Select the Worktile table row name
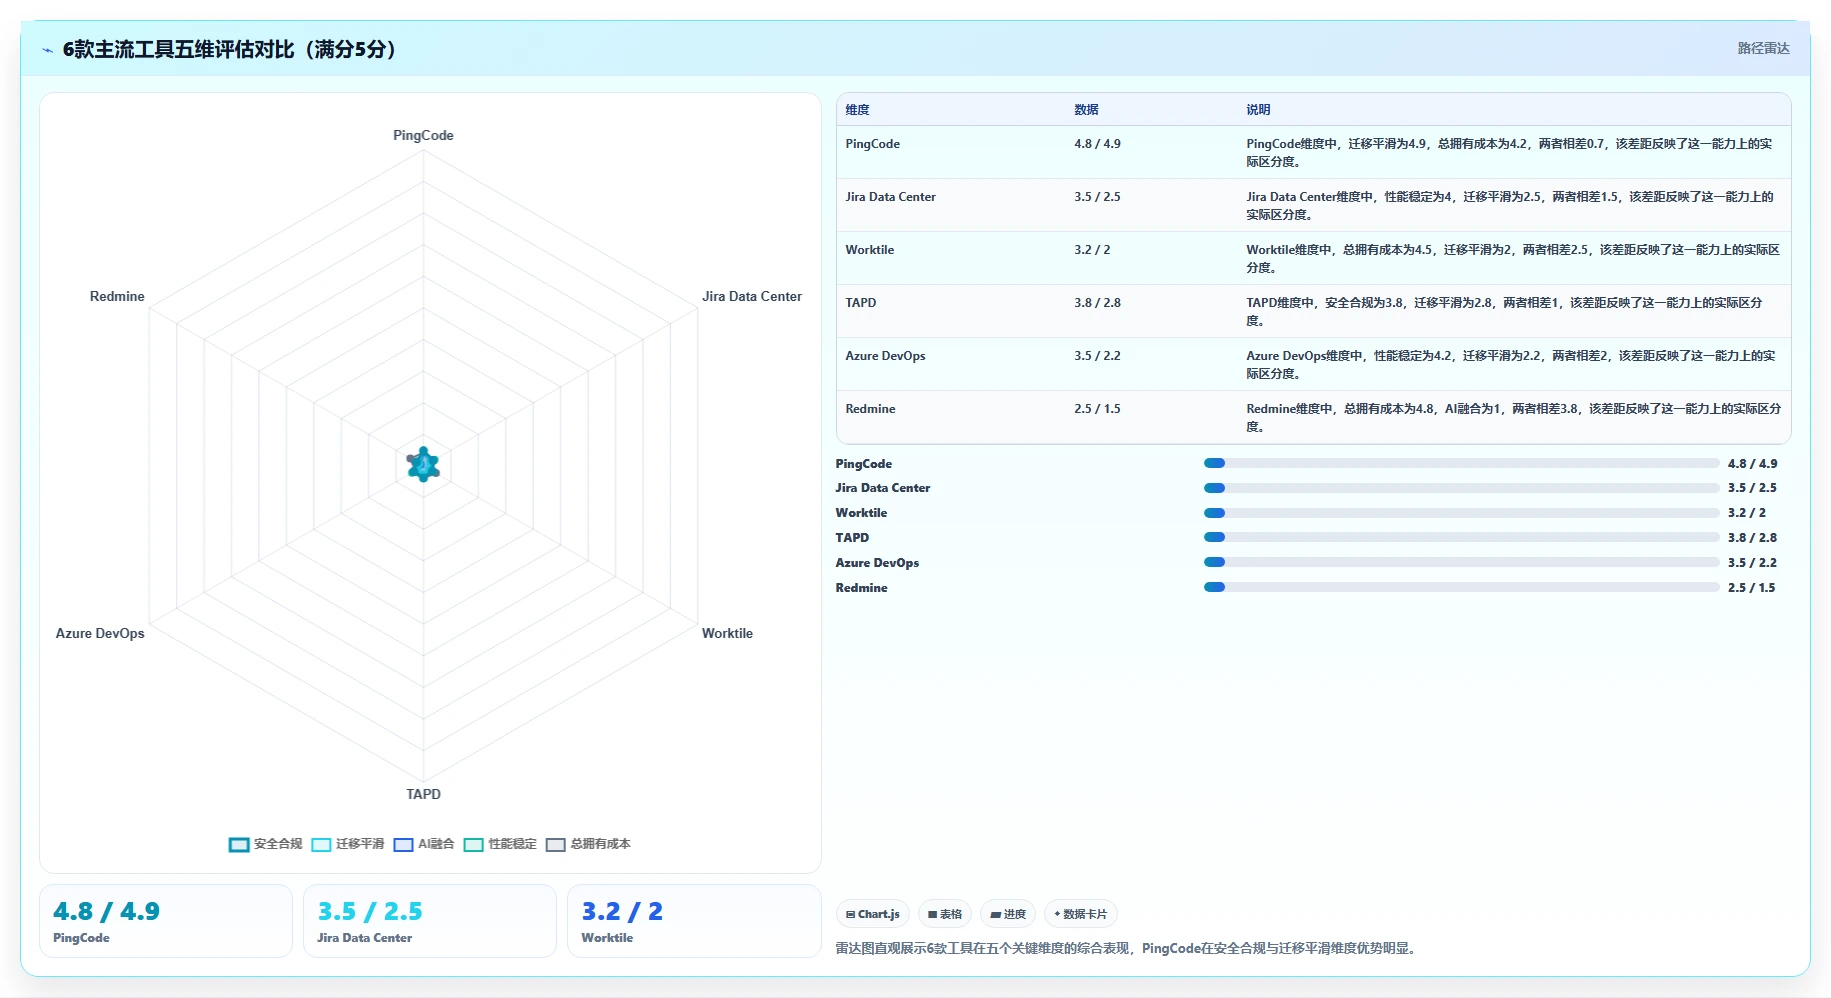 (869, 250)
